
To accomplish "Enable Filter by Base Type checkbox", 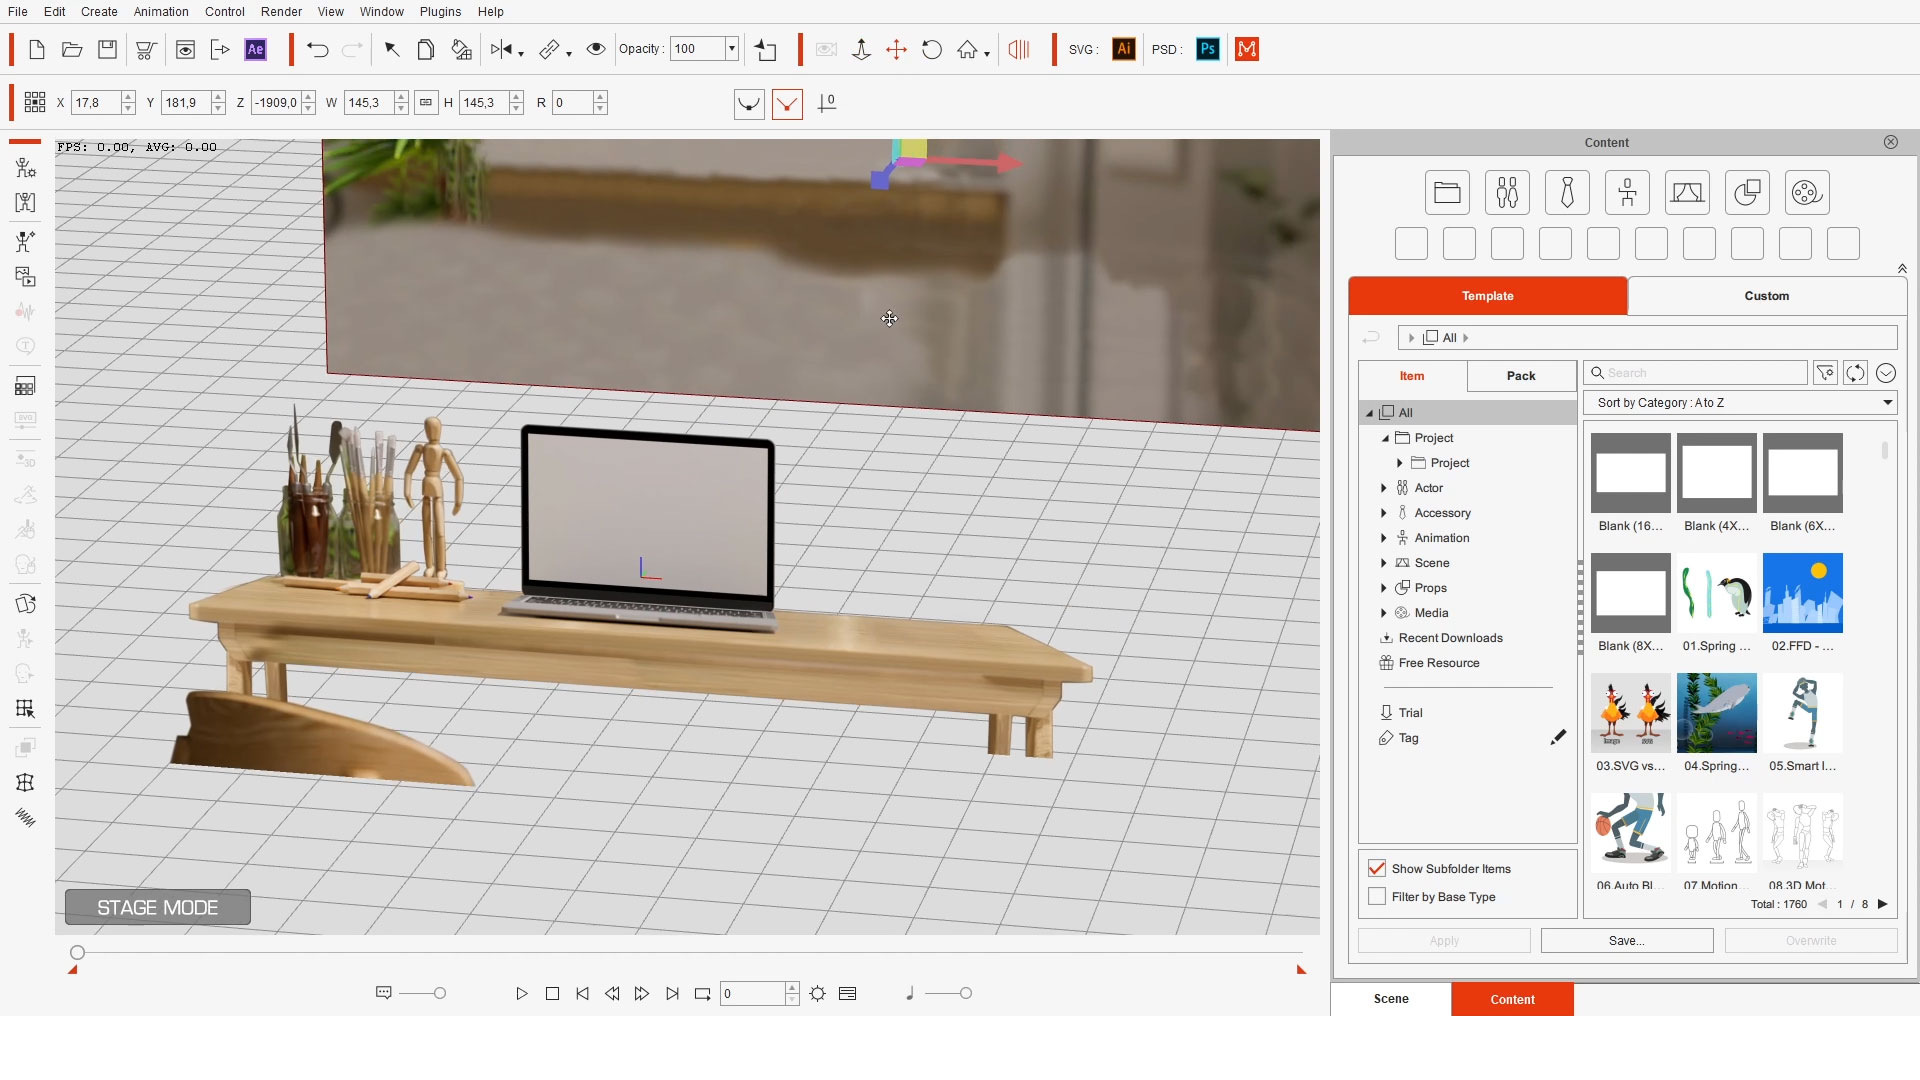I will click(1377, 896).
